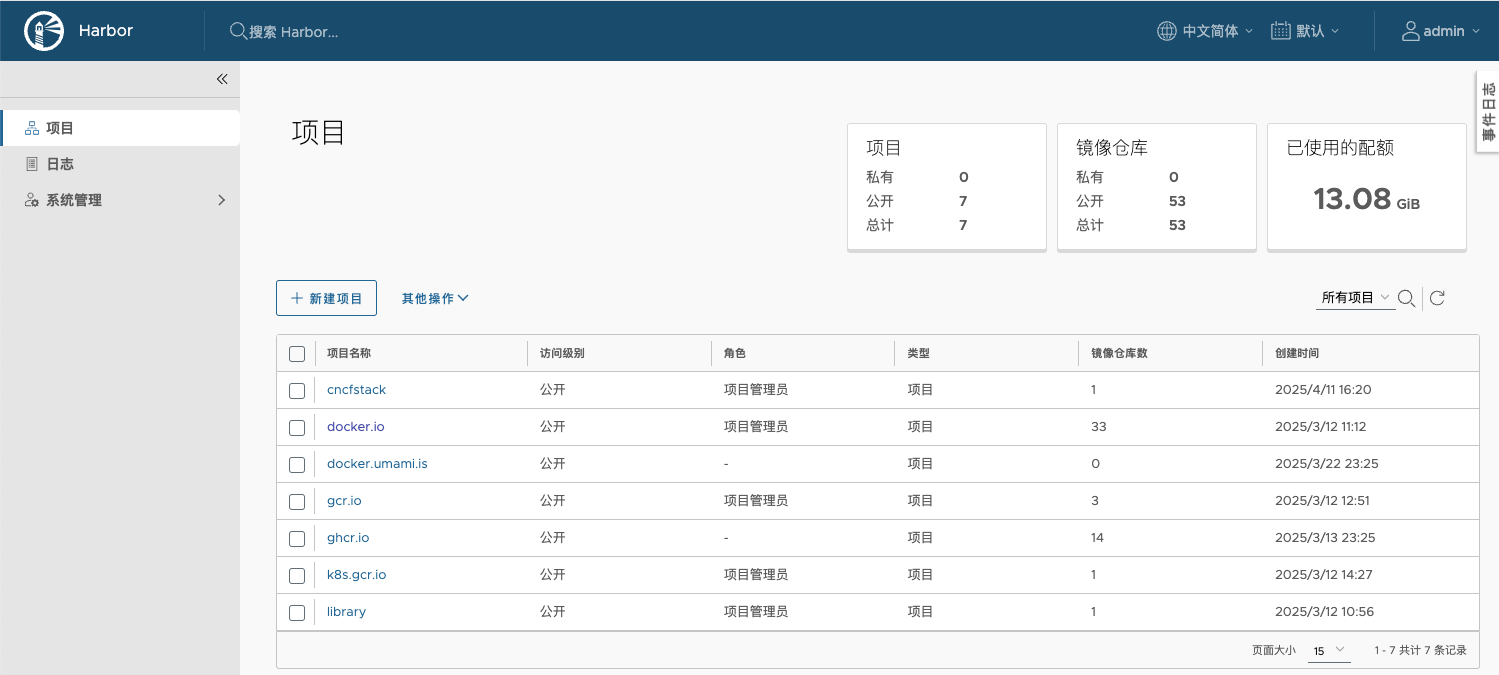Click the date 2025/3/12 14:27
This screenshot has height=675, width=1499.
point(1323,575)
